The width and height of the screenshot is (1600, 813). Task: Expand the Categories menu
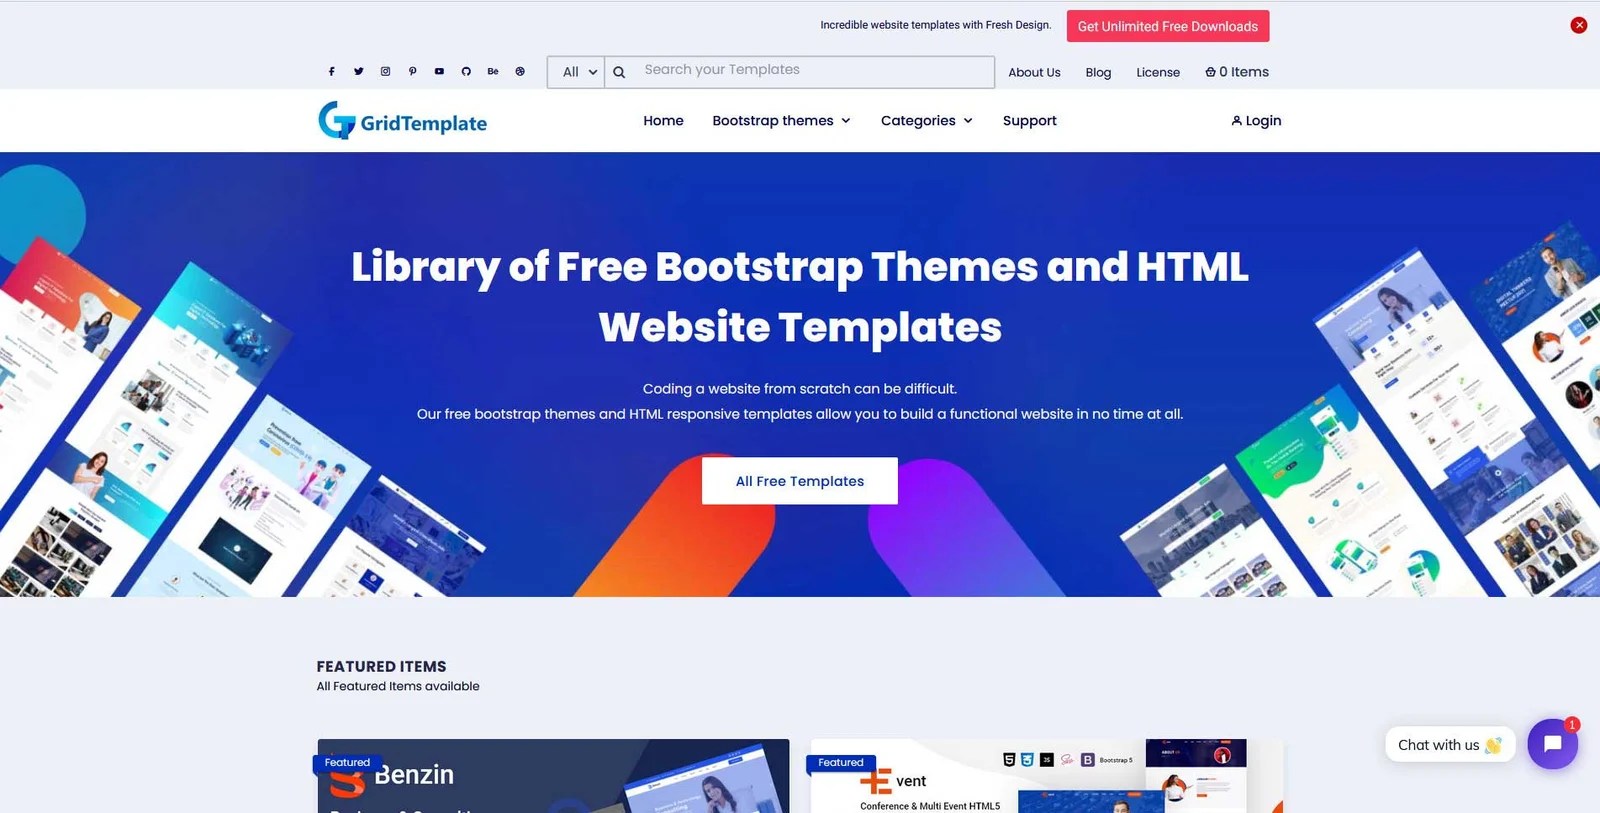tap(926, 121)
